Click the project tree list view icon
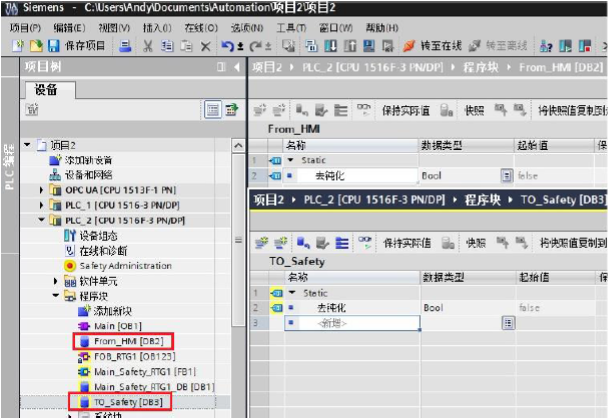Viewport: 608px width, 419px height. (x=213, y=110)
